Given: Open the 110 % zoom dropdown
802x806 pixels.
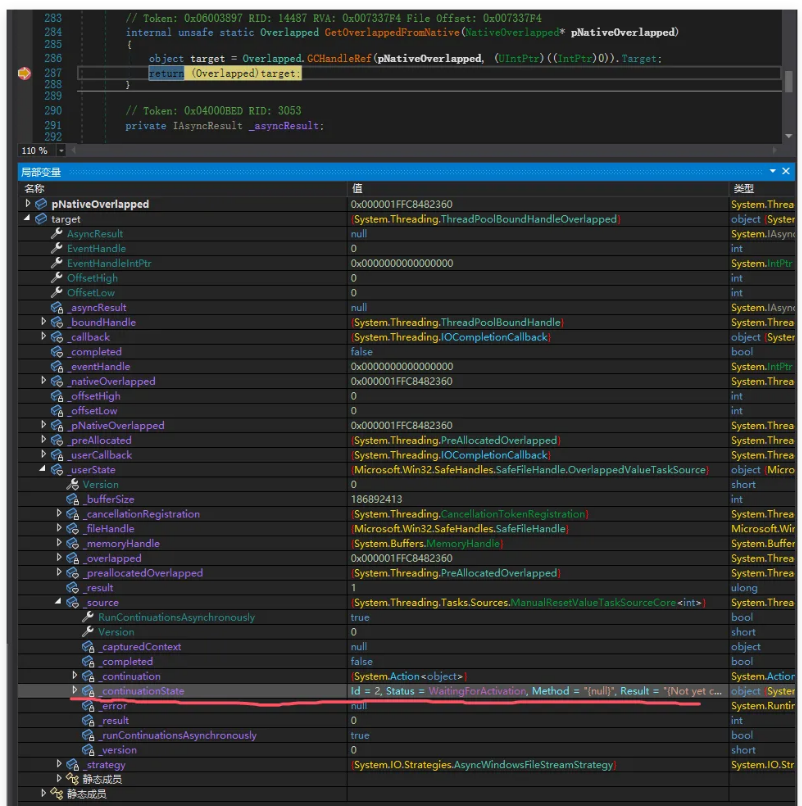Looking at the screenshot, I should click(x=61, y=151).
